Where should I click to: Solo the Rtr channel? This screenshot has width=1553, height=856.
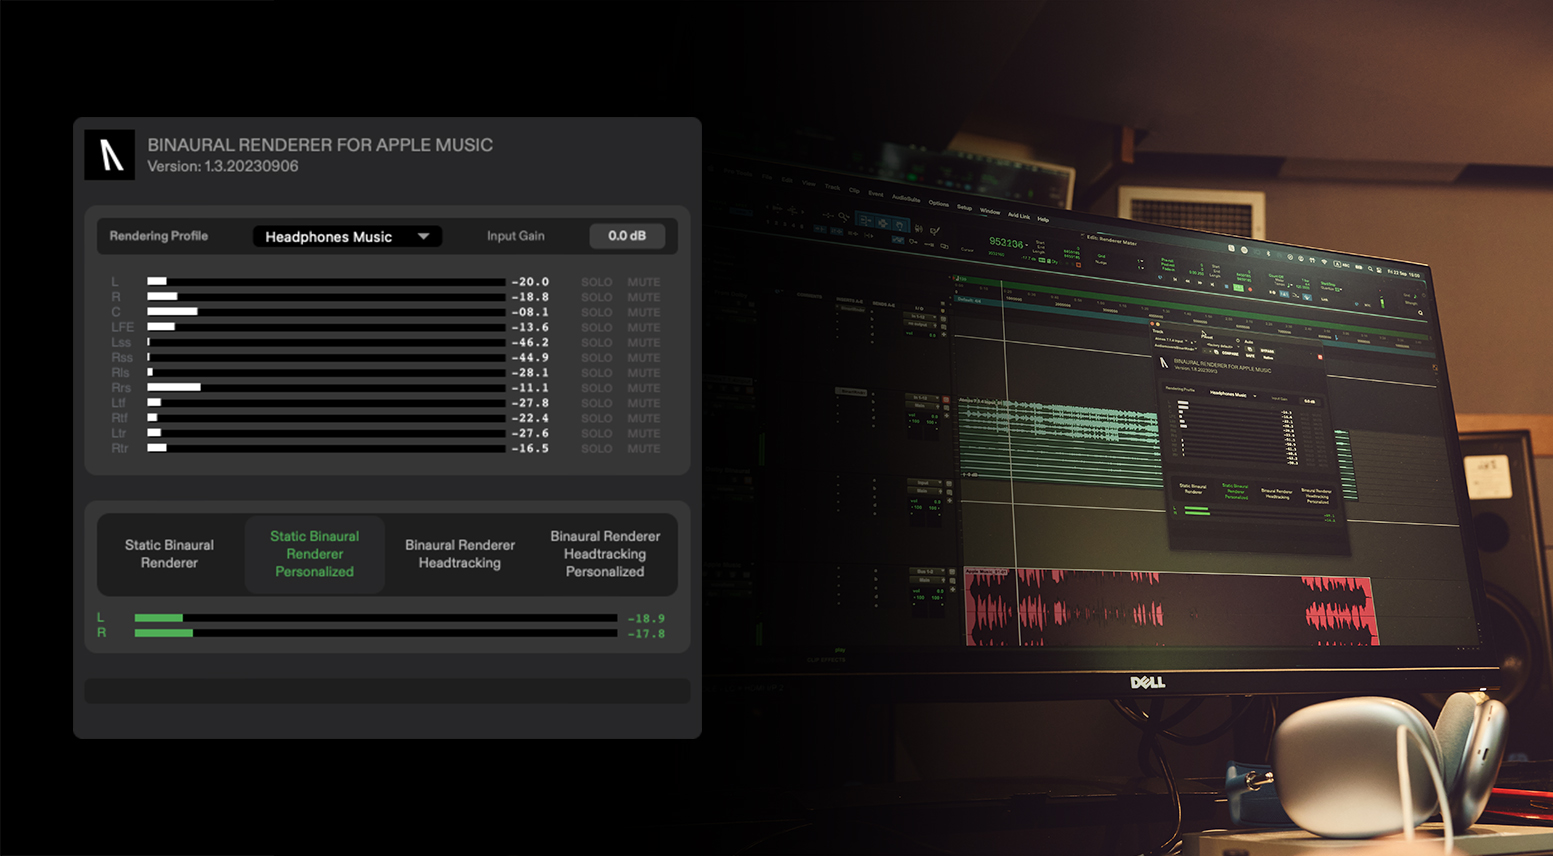coord(597,448)
